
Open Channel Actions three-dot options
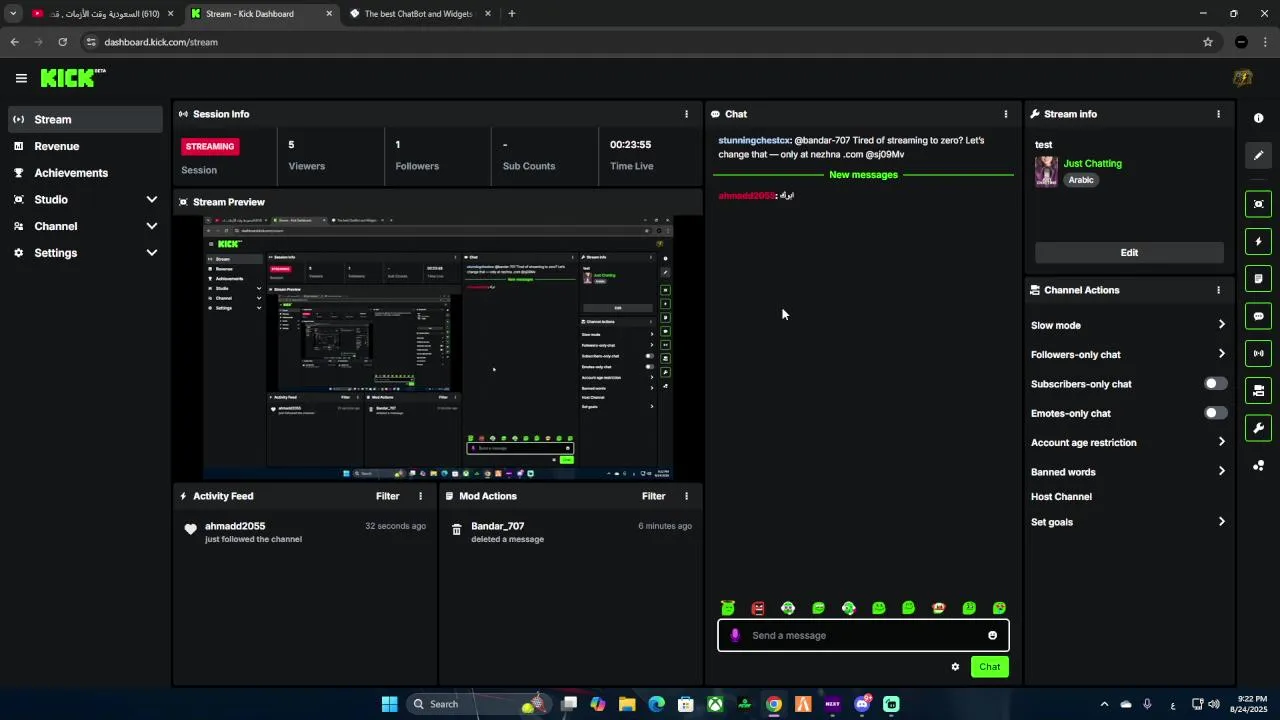[1218, 290]
